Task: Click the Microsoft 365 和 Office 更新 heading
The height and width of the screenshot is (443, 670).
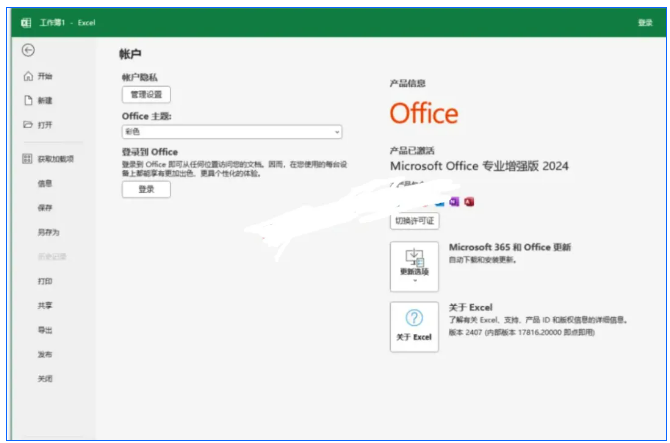Action: click(510, 247)
